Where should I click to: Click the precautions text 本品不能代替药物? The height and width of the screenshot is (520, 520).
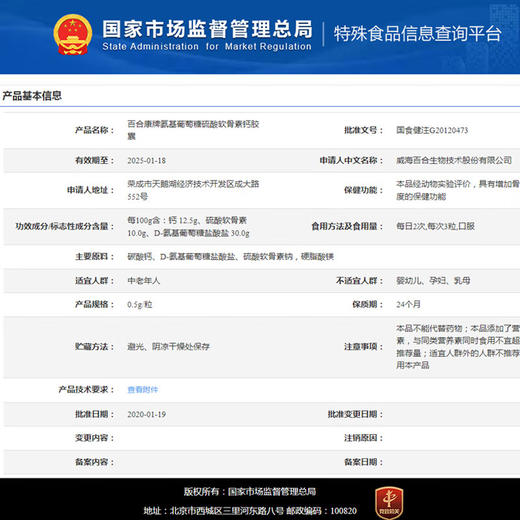458,347
